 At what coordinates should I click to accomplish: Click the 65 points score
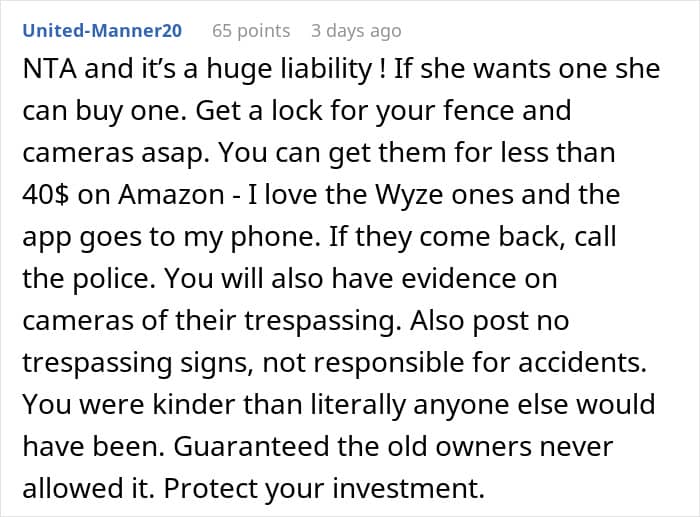[x=251, y=31]
